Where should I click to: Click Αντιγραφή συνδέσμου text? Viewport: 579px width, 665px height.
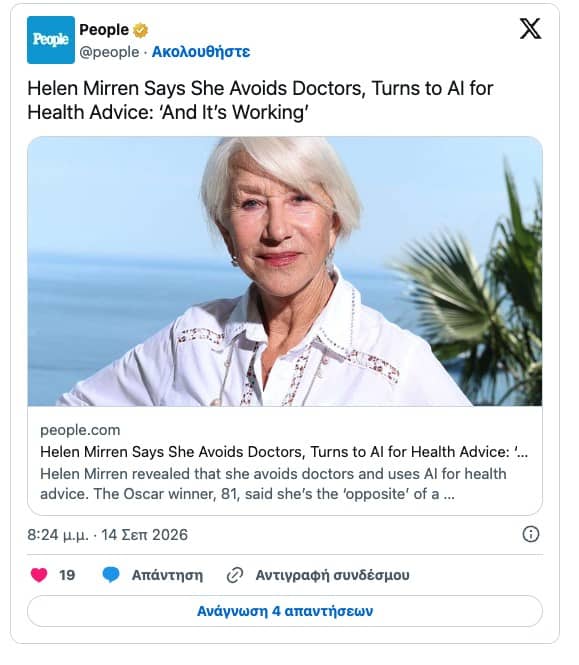333,576
